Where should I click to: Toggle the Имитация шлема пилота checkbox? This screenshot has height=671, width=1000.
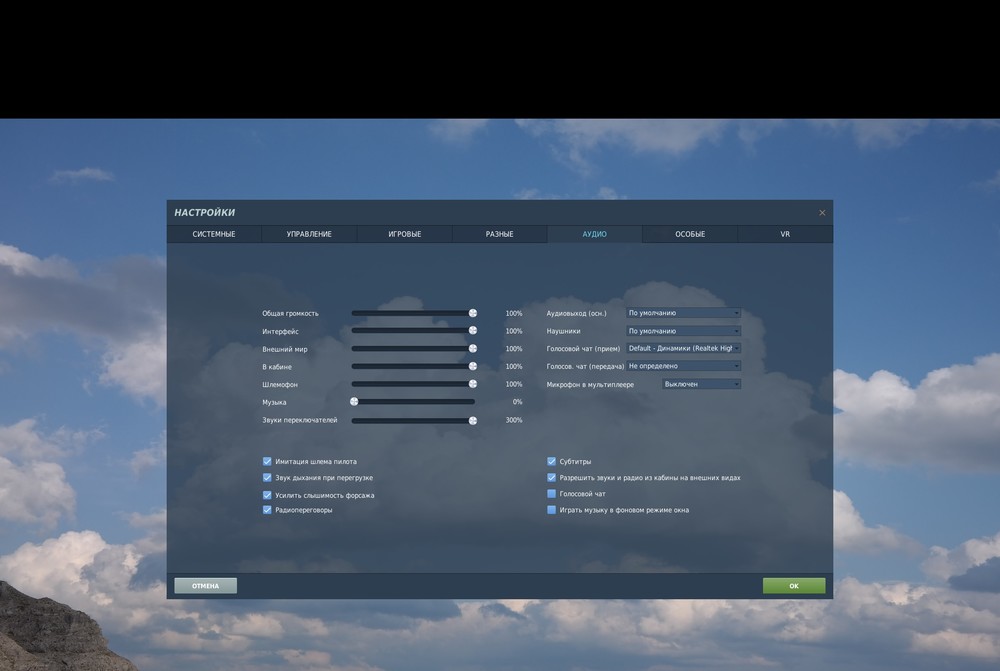coord(267,461)
